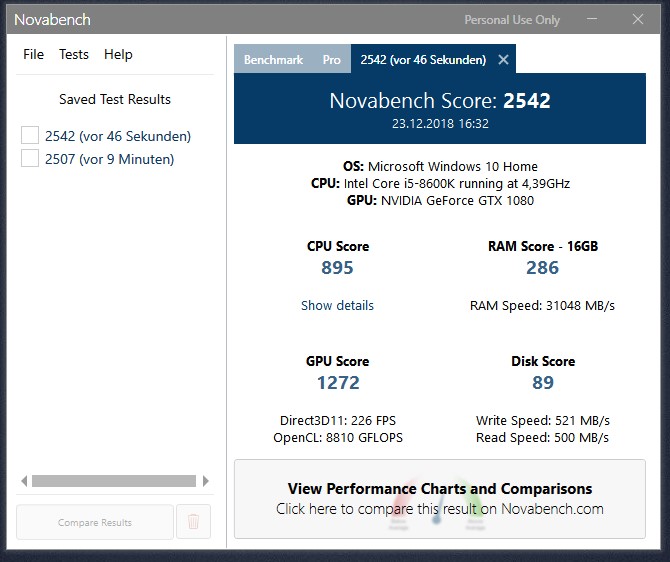The height and width of the screenshot is (562, 670).
Task: Click the date 23.12.2018 16:32
Action: coord(440,124)
